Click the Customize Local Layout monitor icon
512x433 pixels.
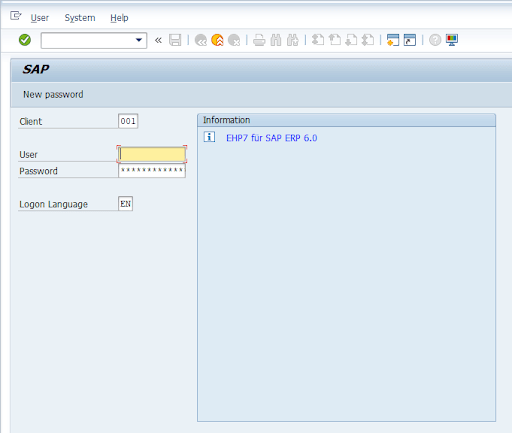(x=452, y=40)
